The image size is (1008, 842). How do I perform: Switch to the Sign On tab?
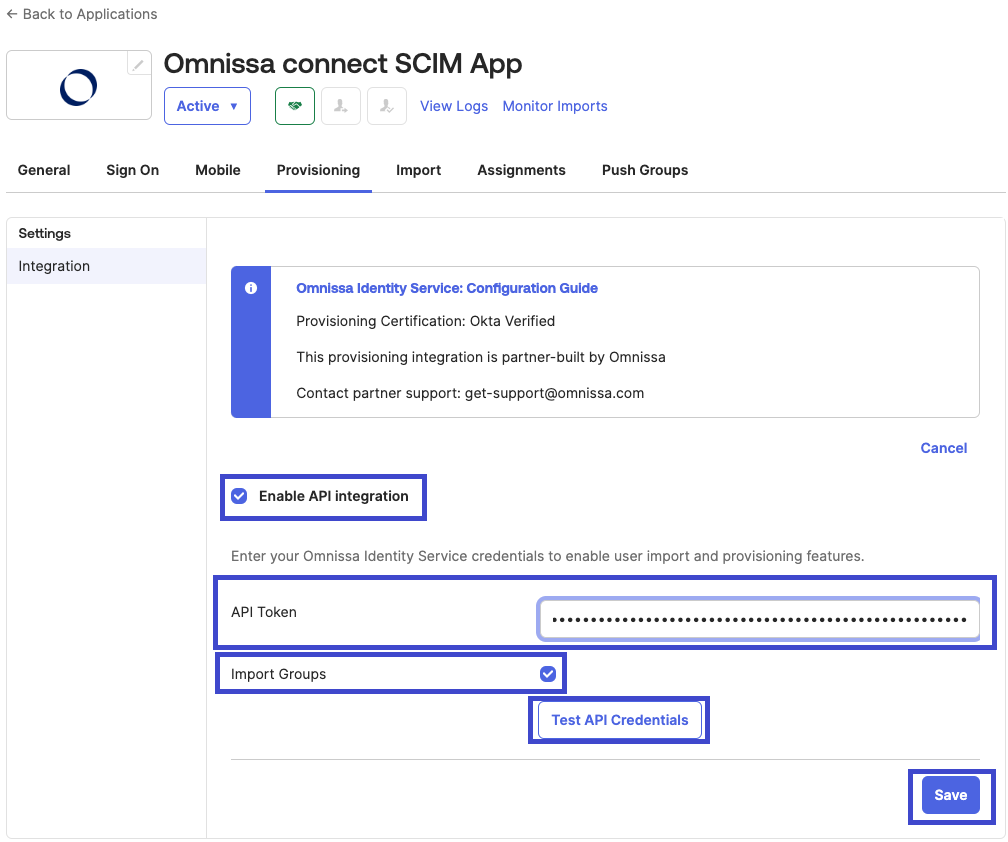coord(132,170)
